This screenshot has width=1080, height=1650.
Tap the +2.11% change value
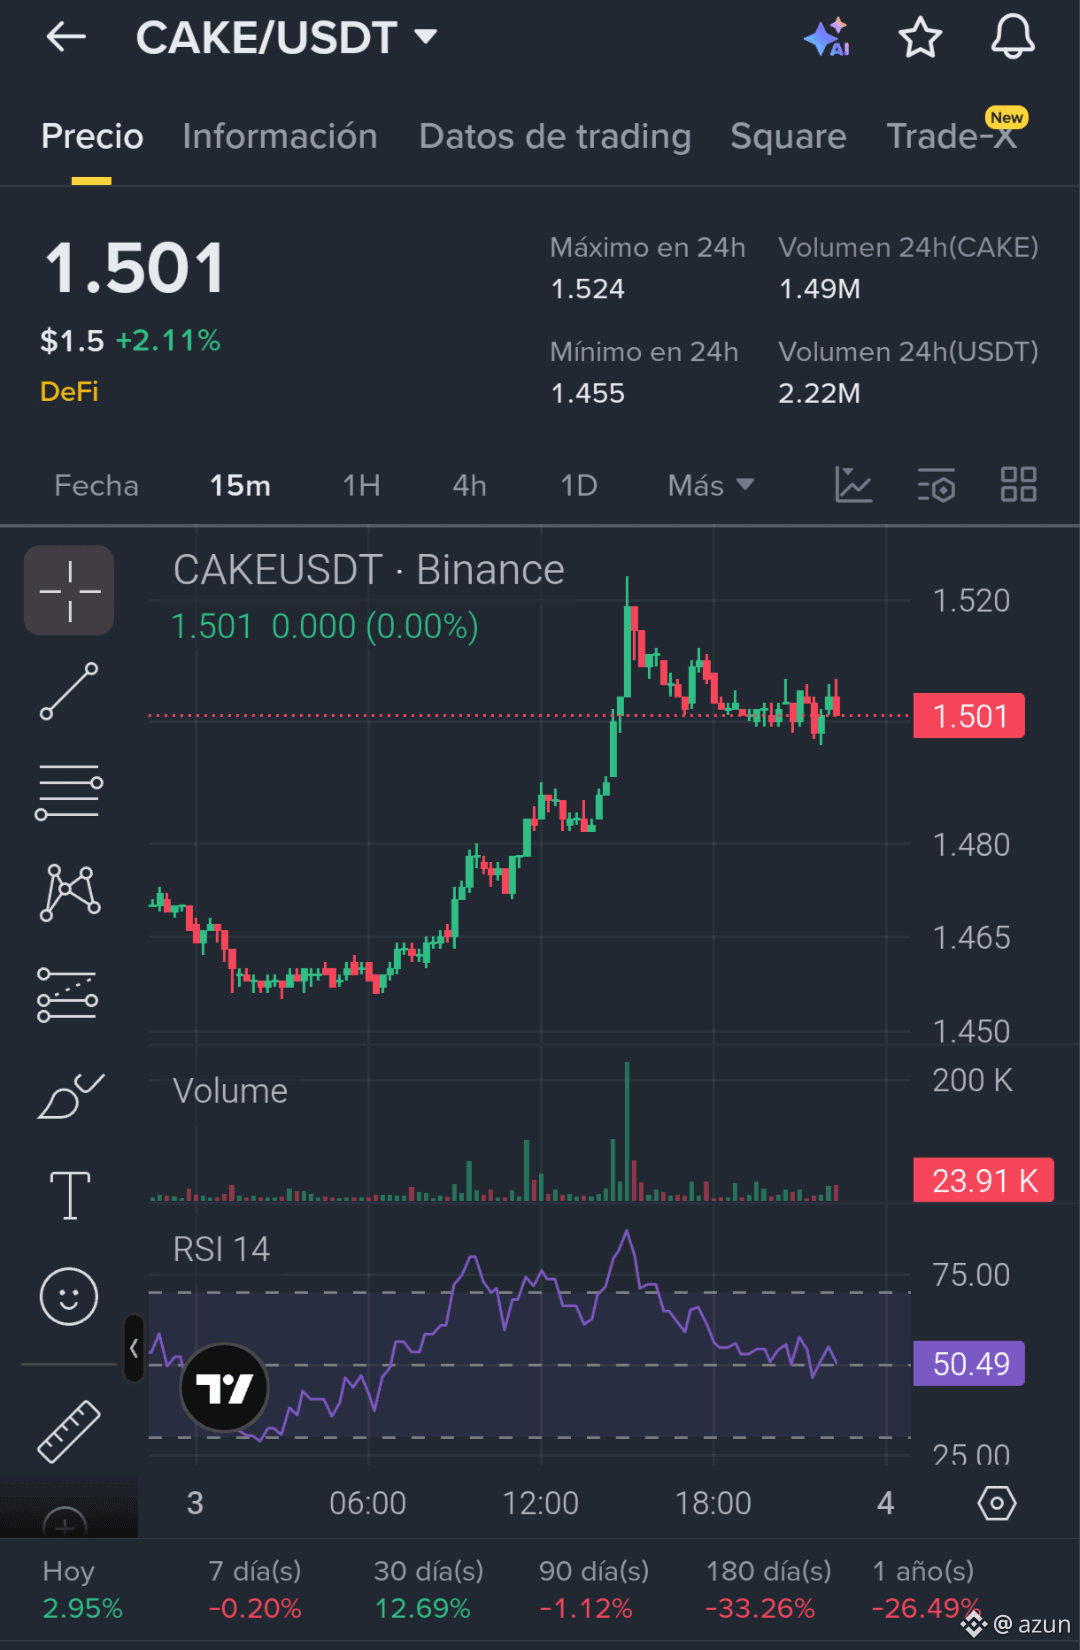click(x=168, y=341)
